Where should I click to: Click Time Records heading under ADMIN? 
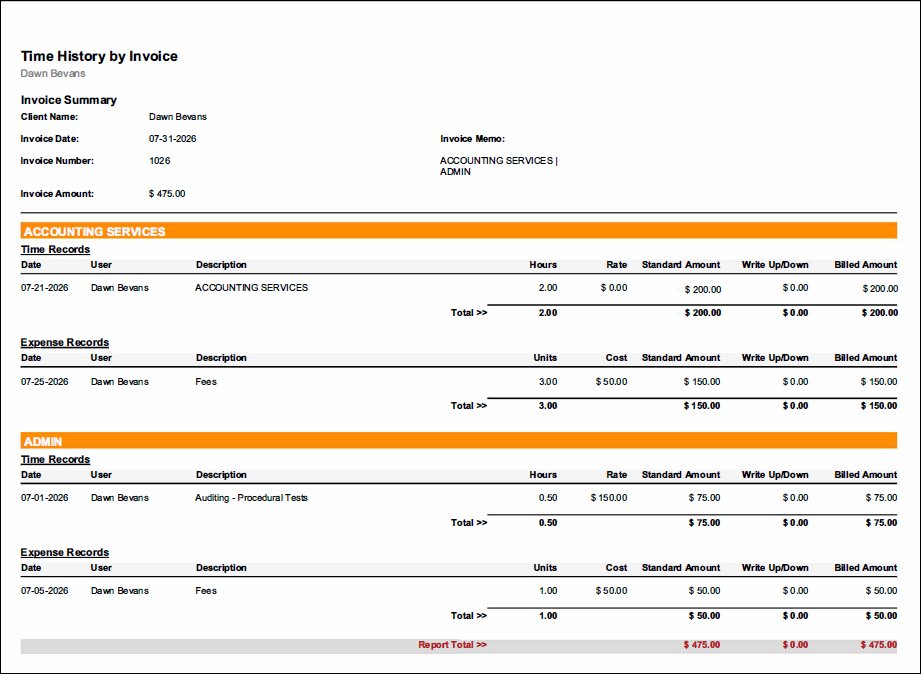coord(55,459)
